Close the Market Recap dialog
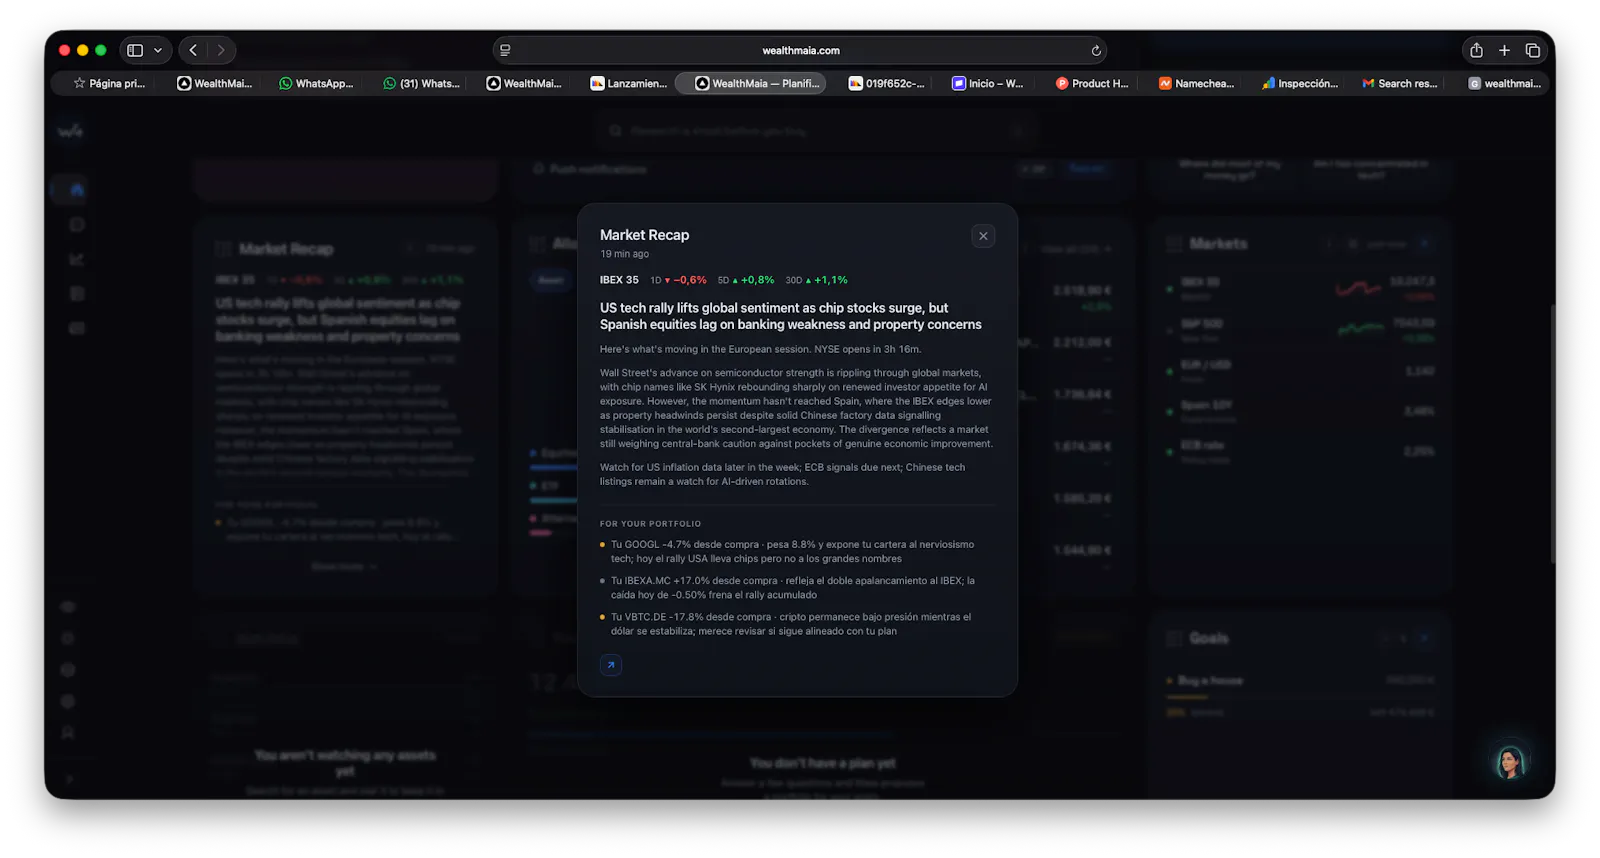1600x858 pixels. (x=983, y=236)
